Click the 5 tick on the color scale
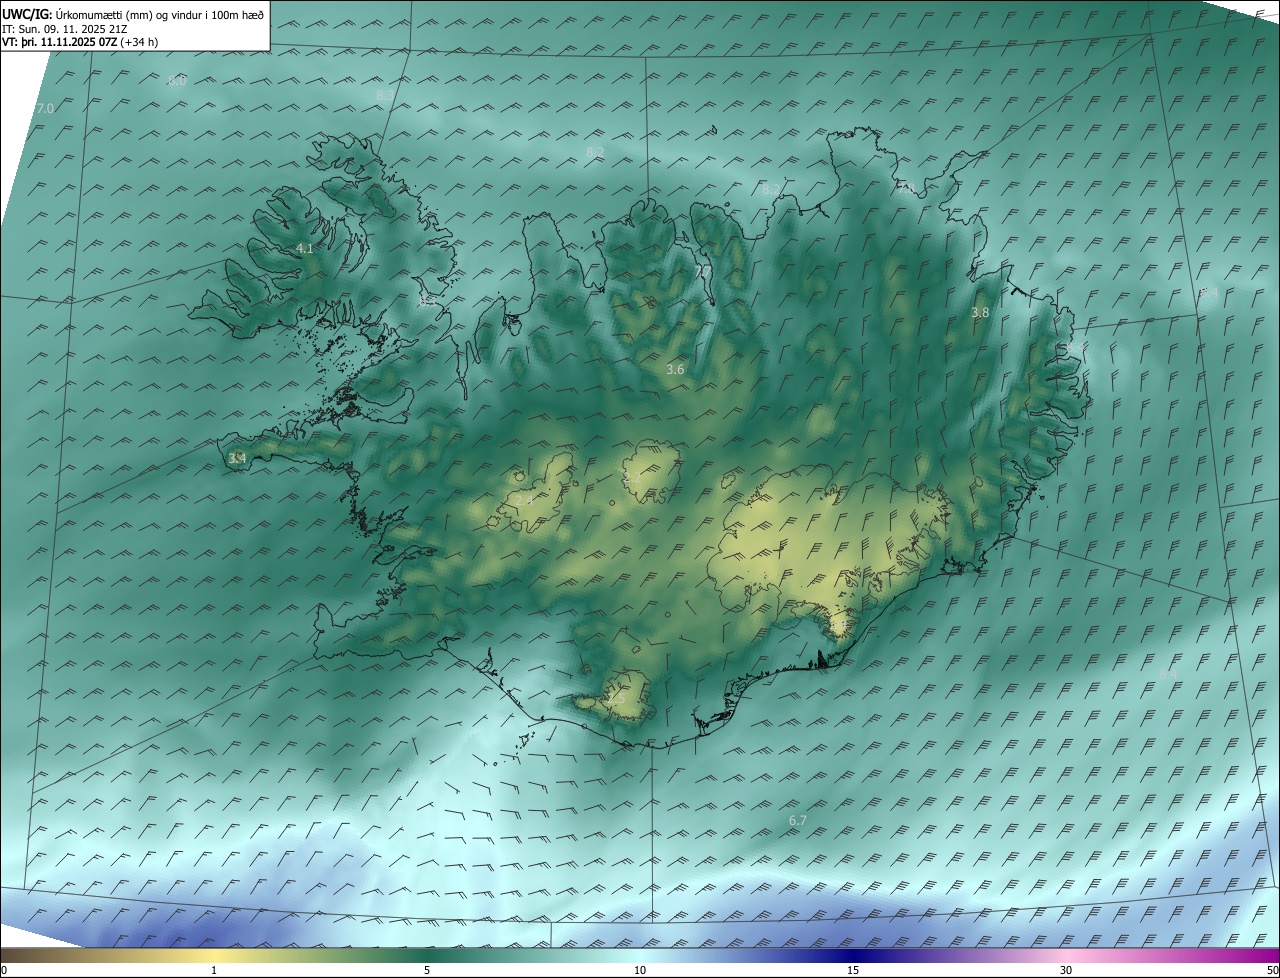 point(427,971)
